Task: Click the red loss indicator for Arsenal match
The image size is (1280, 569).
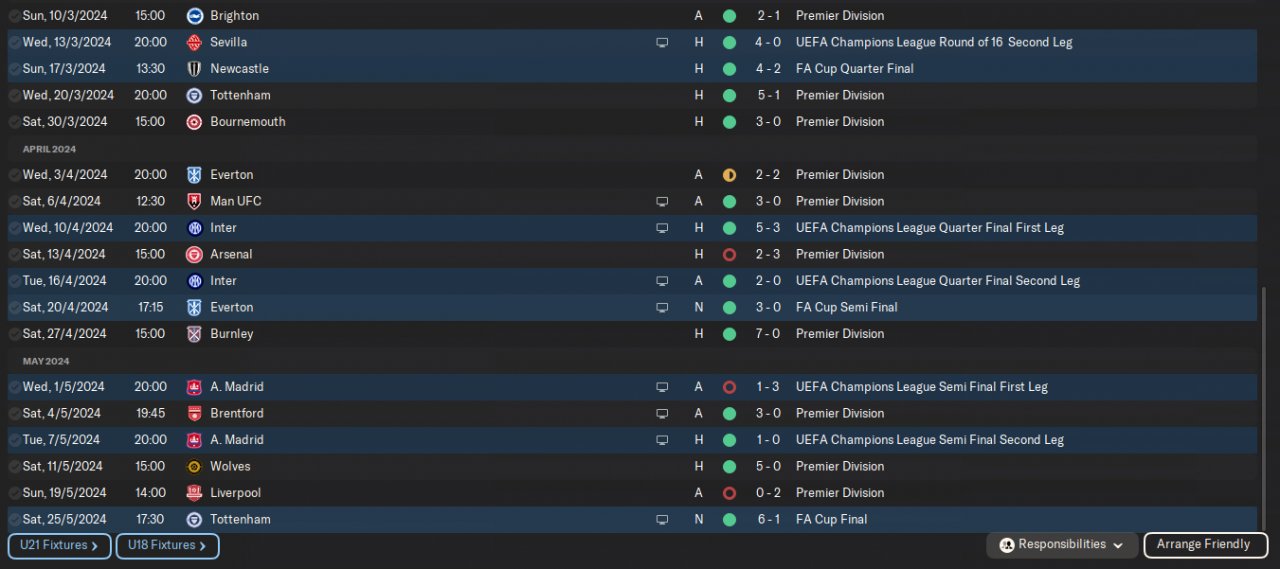Action: point(729,255)
